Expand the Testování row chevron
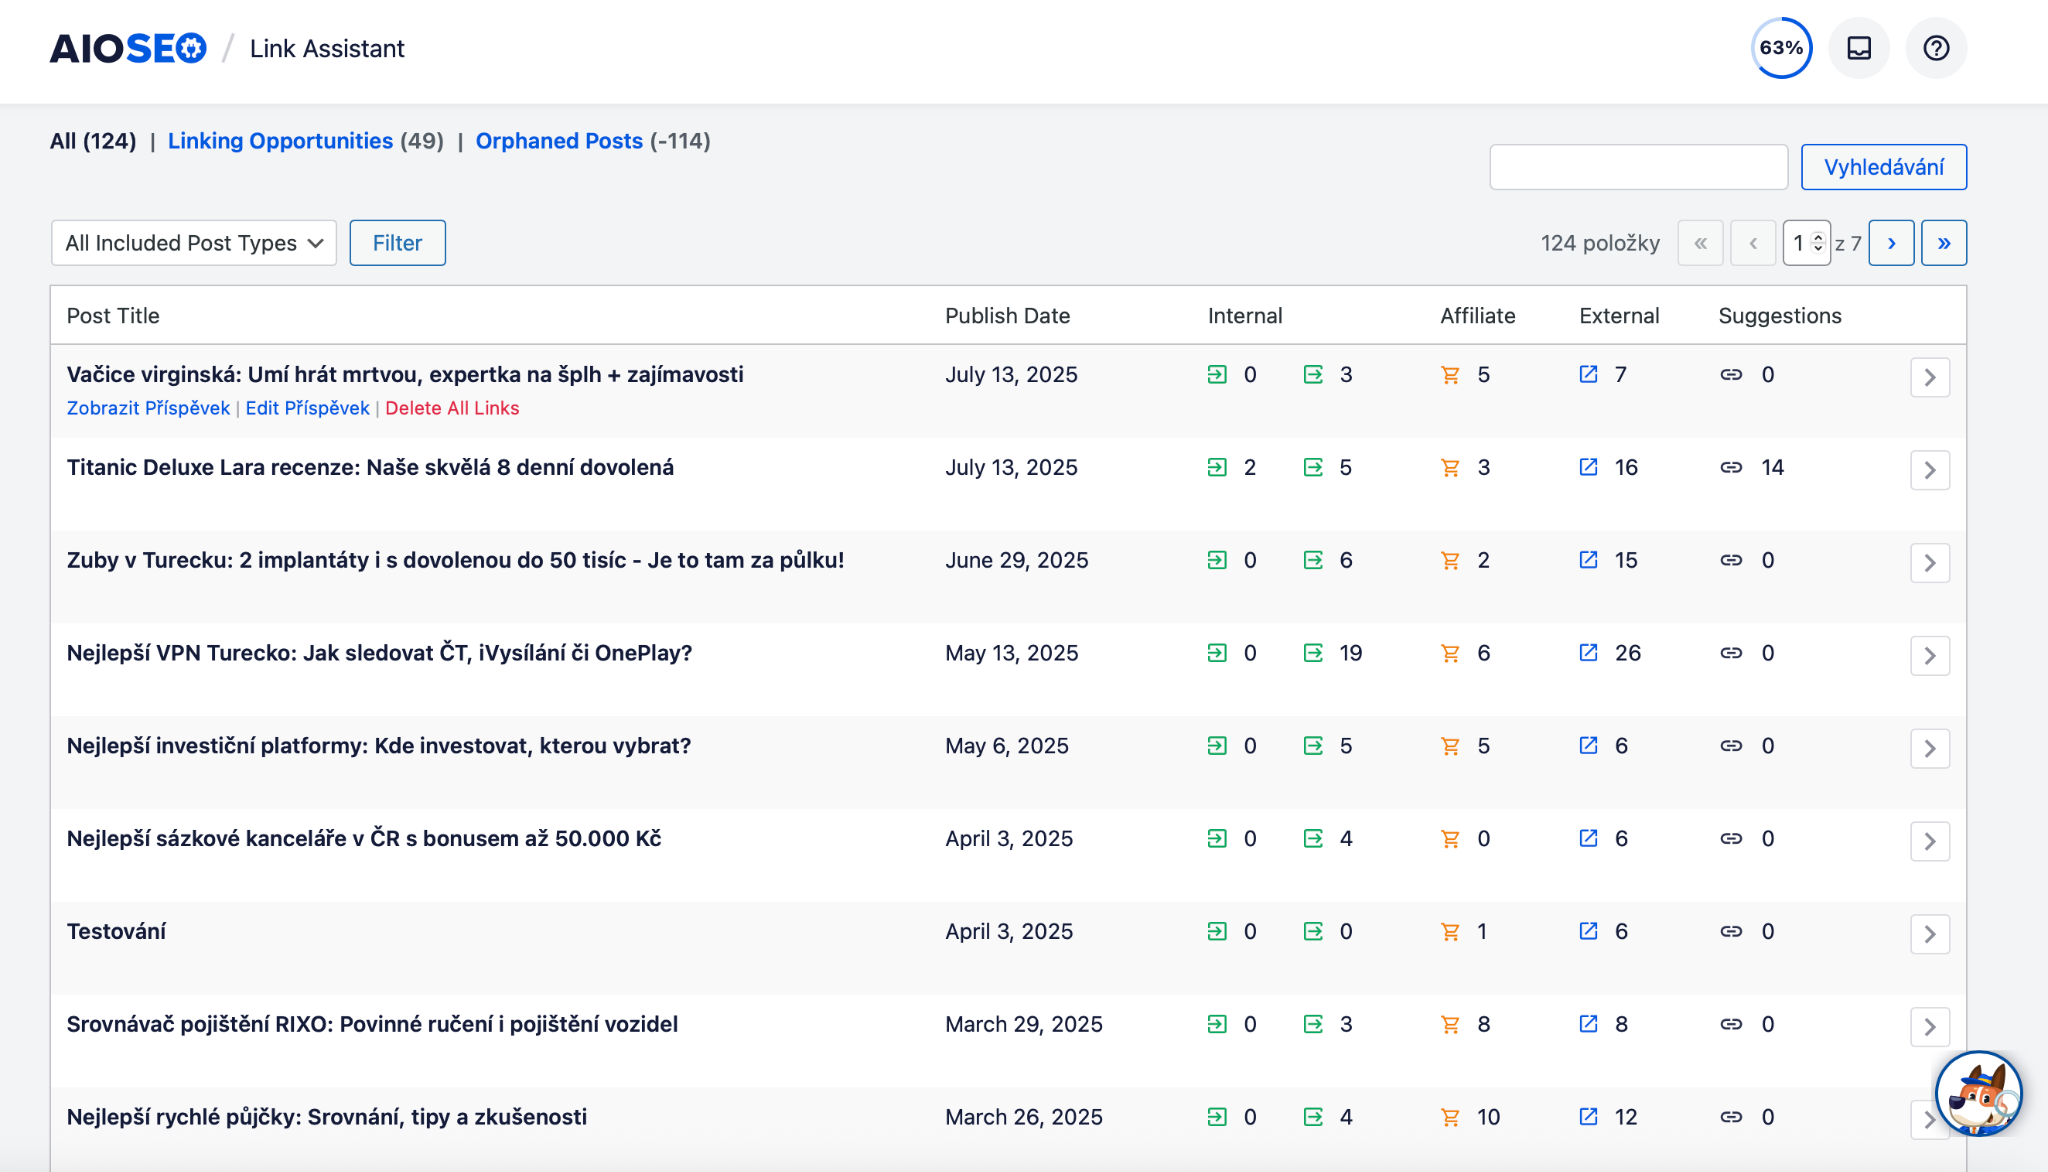 pyautogui.click(x=1930, y=934)
